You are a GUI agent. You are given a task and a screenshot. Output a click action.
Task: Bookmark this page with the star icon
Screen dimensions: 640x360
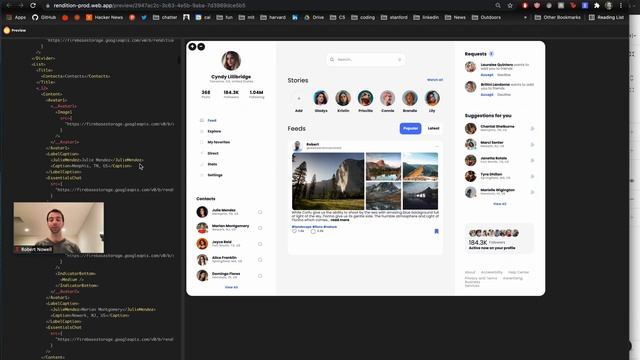tap(510, 5)
